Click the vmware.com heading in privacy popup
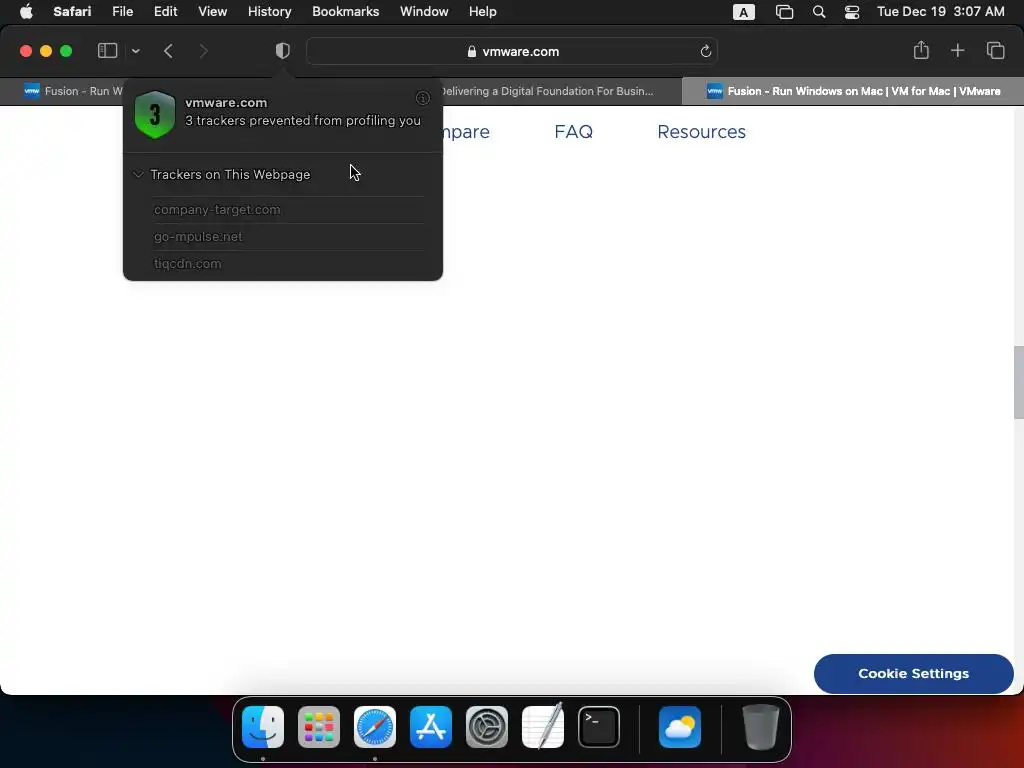Image resolution: width=1024 pixels, height=768 pixels. (226, 103)
